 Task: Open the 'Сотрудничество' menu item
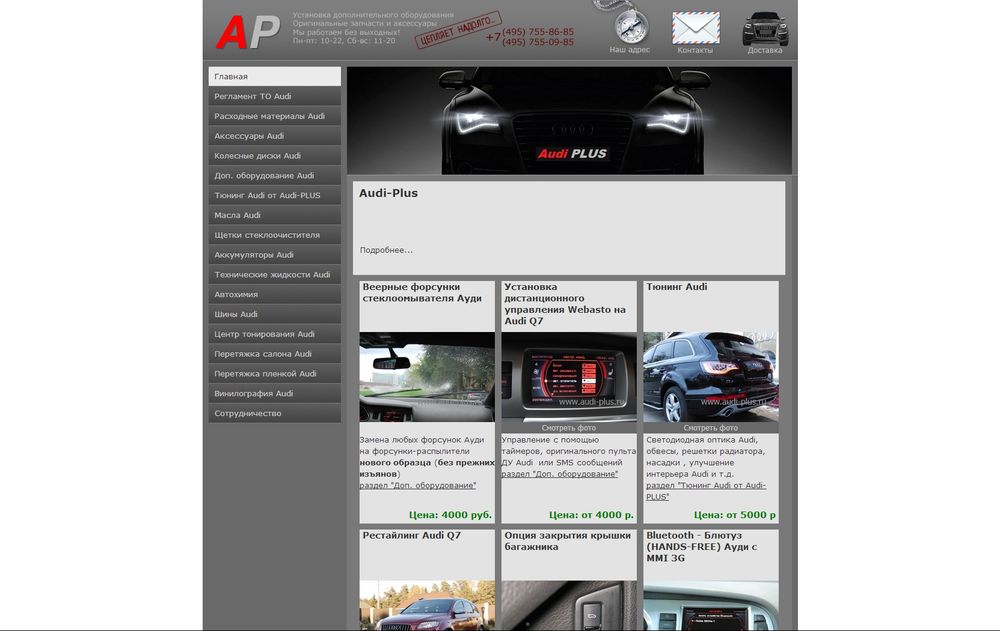[275, 413]
